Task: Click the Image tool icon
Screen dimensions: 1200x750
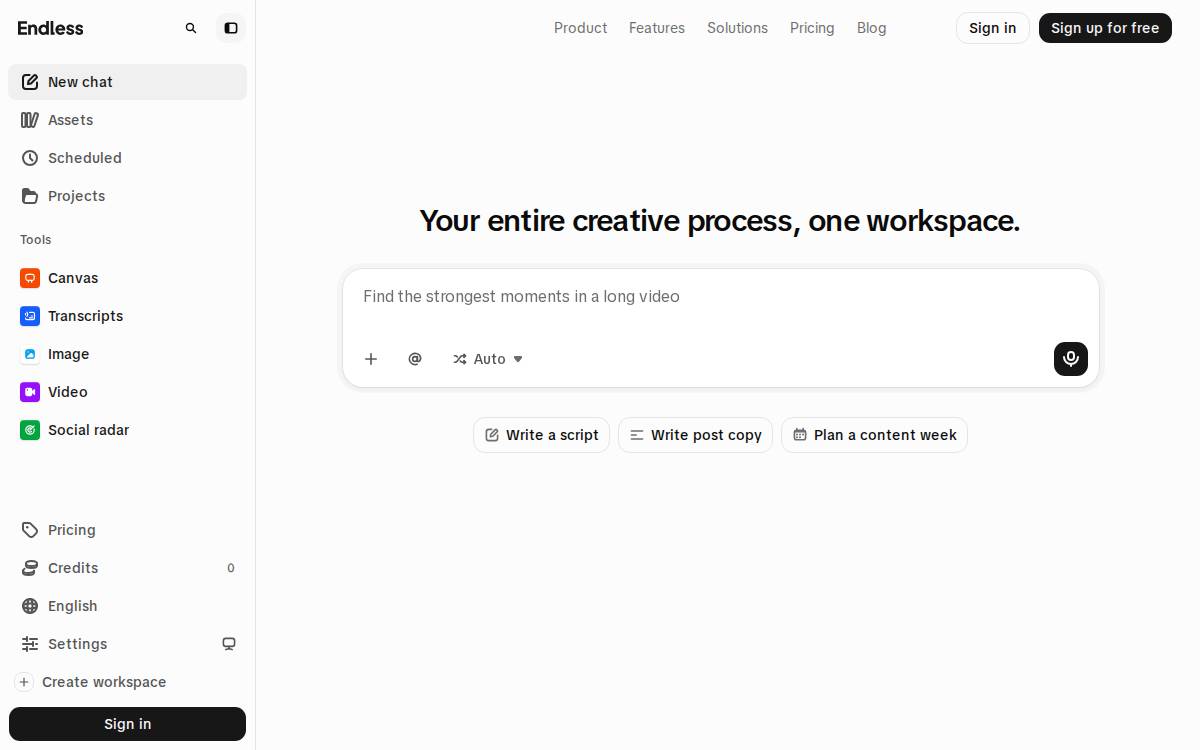Action: (30, 354)
